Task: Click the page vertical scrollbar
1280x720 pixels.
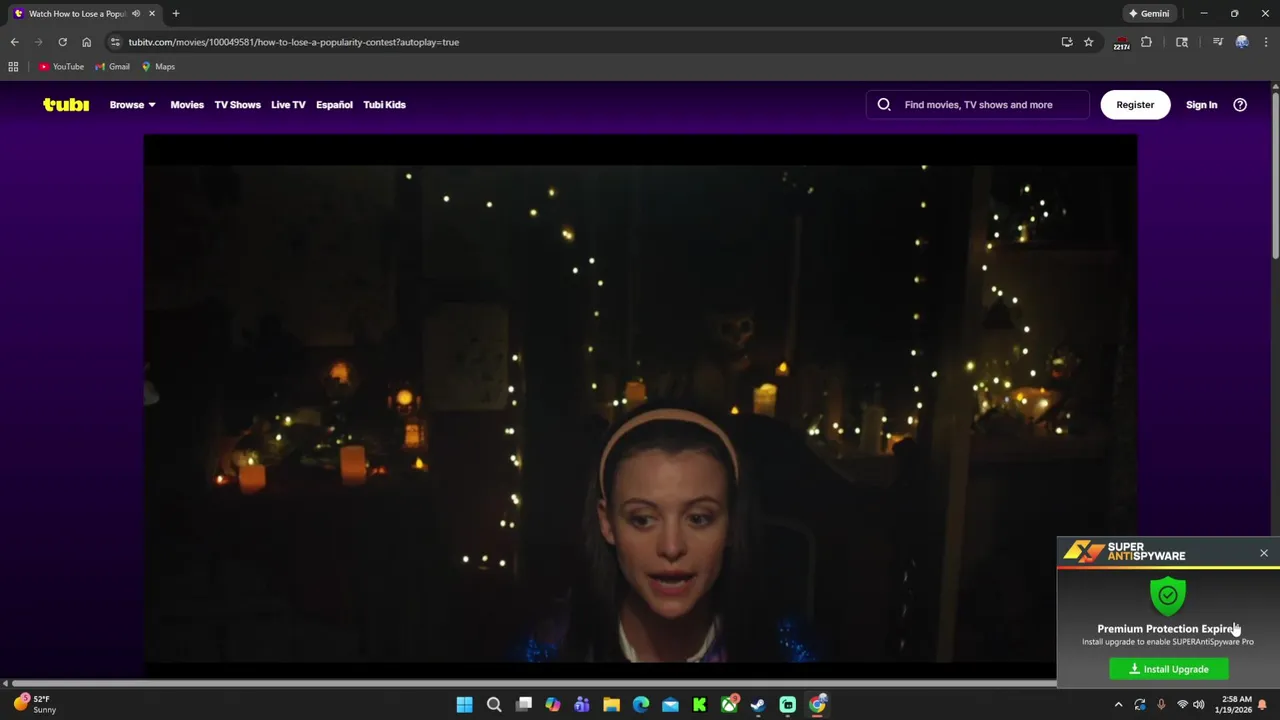Action: coord(1275,175)
